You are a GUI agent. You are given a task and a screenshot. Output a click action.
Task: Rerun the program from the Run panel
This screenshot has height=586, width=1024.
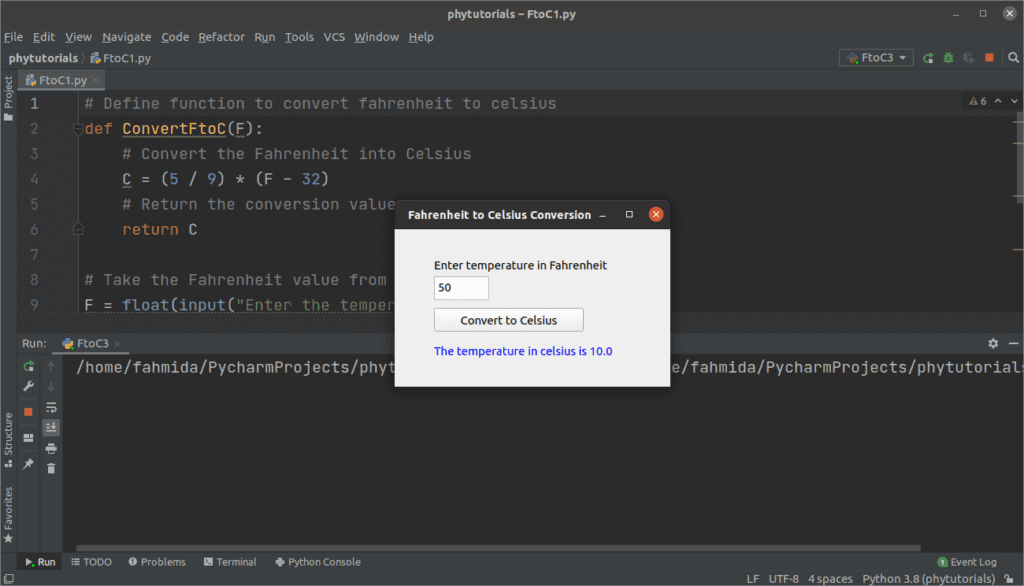[28, 367]
